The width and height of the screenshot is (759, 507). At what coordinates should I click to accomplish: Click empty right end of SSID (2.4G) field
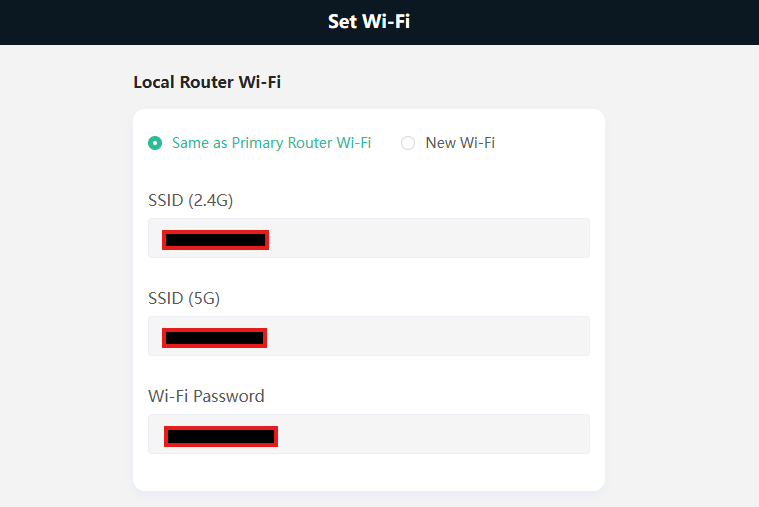[x=540, y=239]
